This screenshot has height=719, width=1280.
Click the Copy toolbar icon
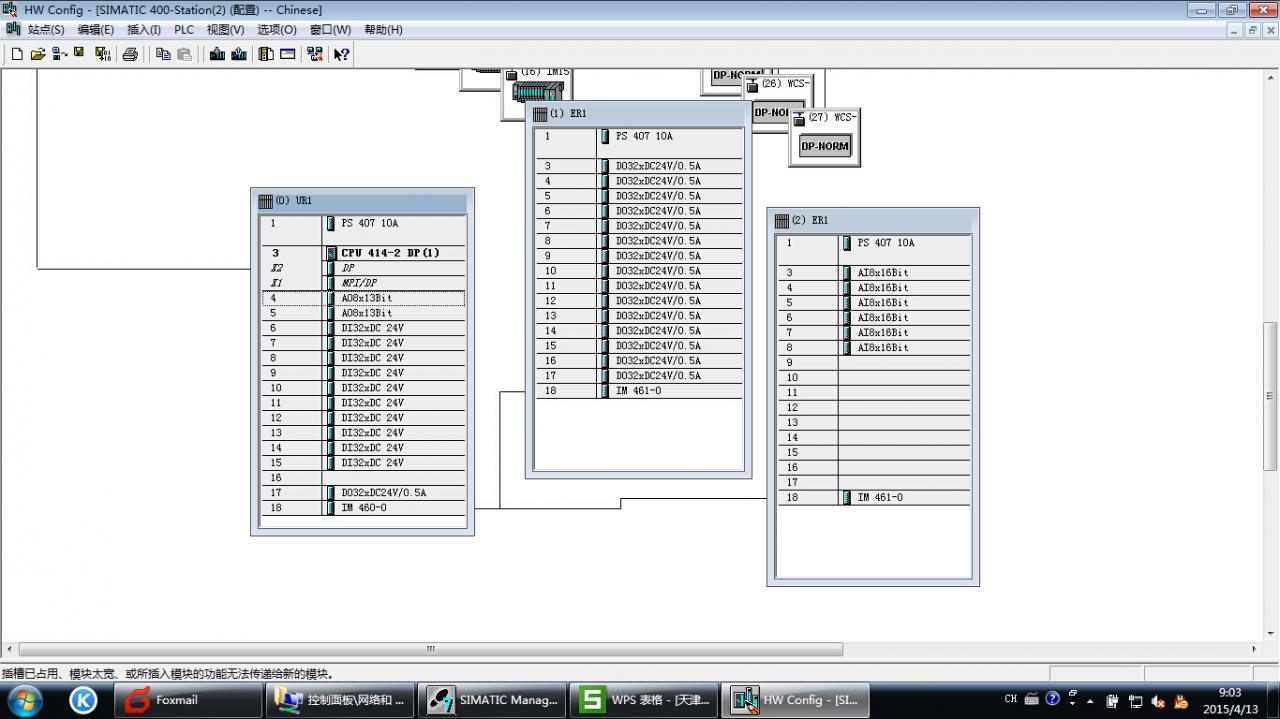click(163, 54)
